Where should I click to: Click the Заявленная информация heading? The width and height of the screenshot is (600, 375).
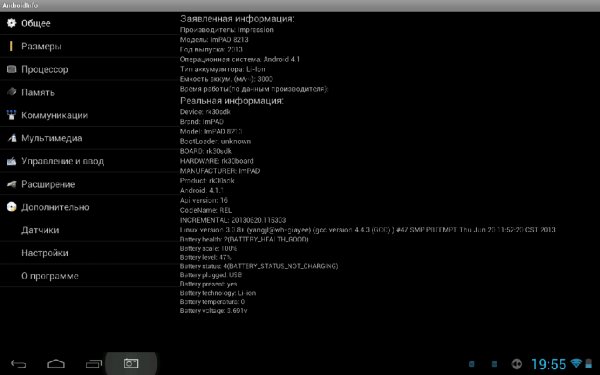(x=237, y=18)
